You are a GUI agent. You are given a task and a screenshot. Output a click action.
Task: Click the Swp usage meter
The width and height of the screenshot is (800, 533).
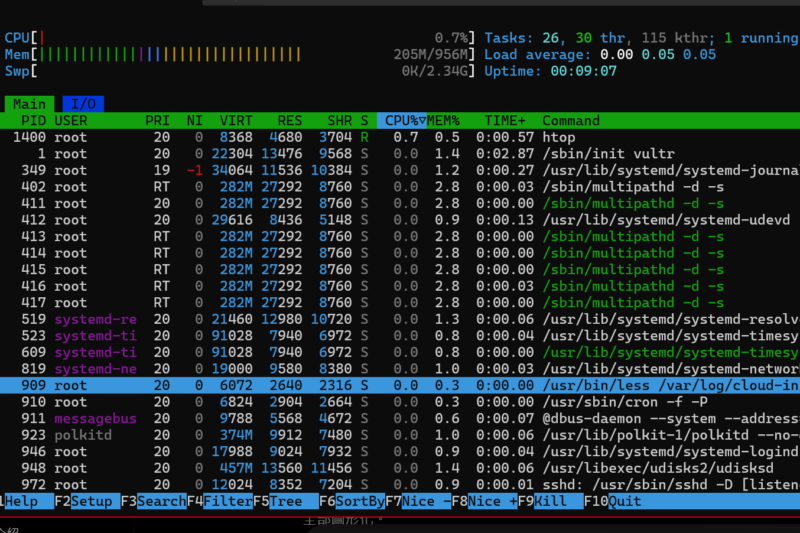click(x=240, y=71)
